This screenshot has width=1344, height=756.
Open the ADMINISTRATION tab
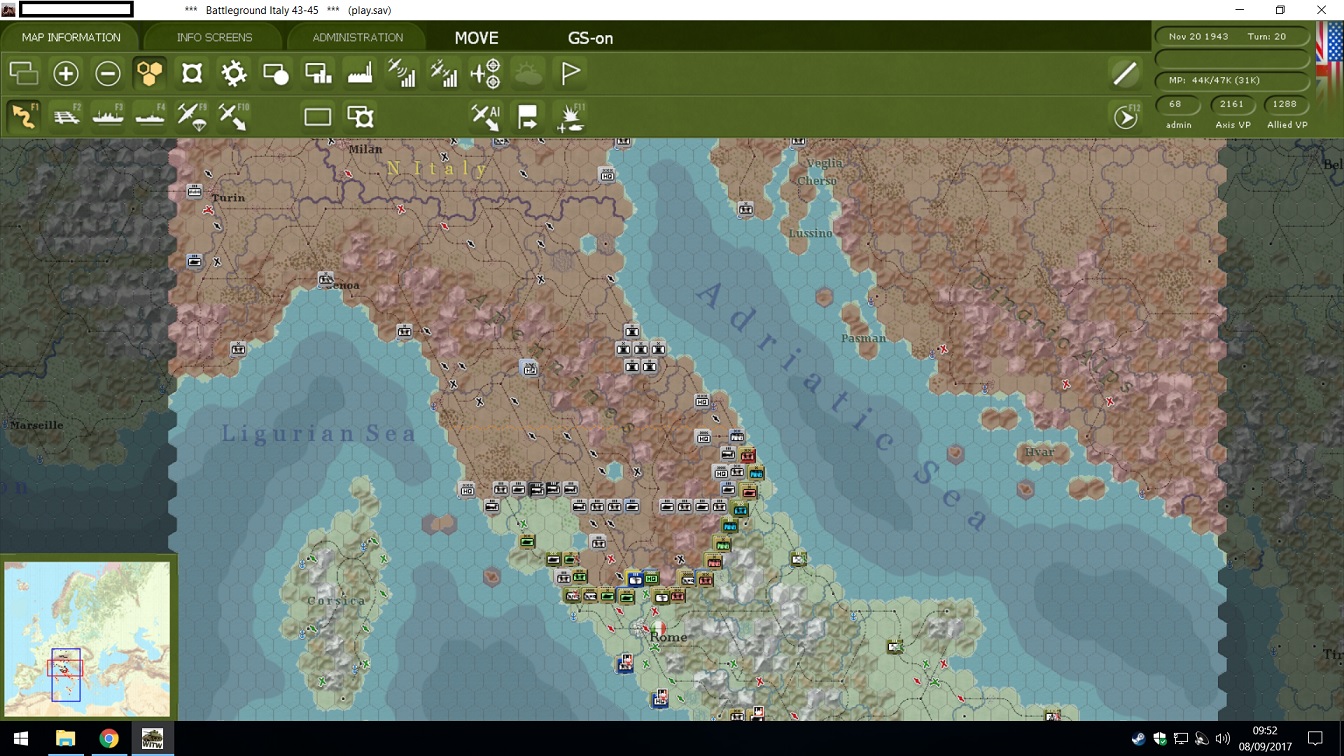click(x=357, y=37)
